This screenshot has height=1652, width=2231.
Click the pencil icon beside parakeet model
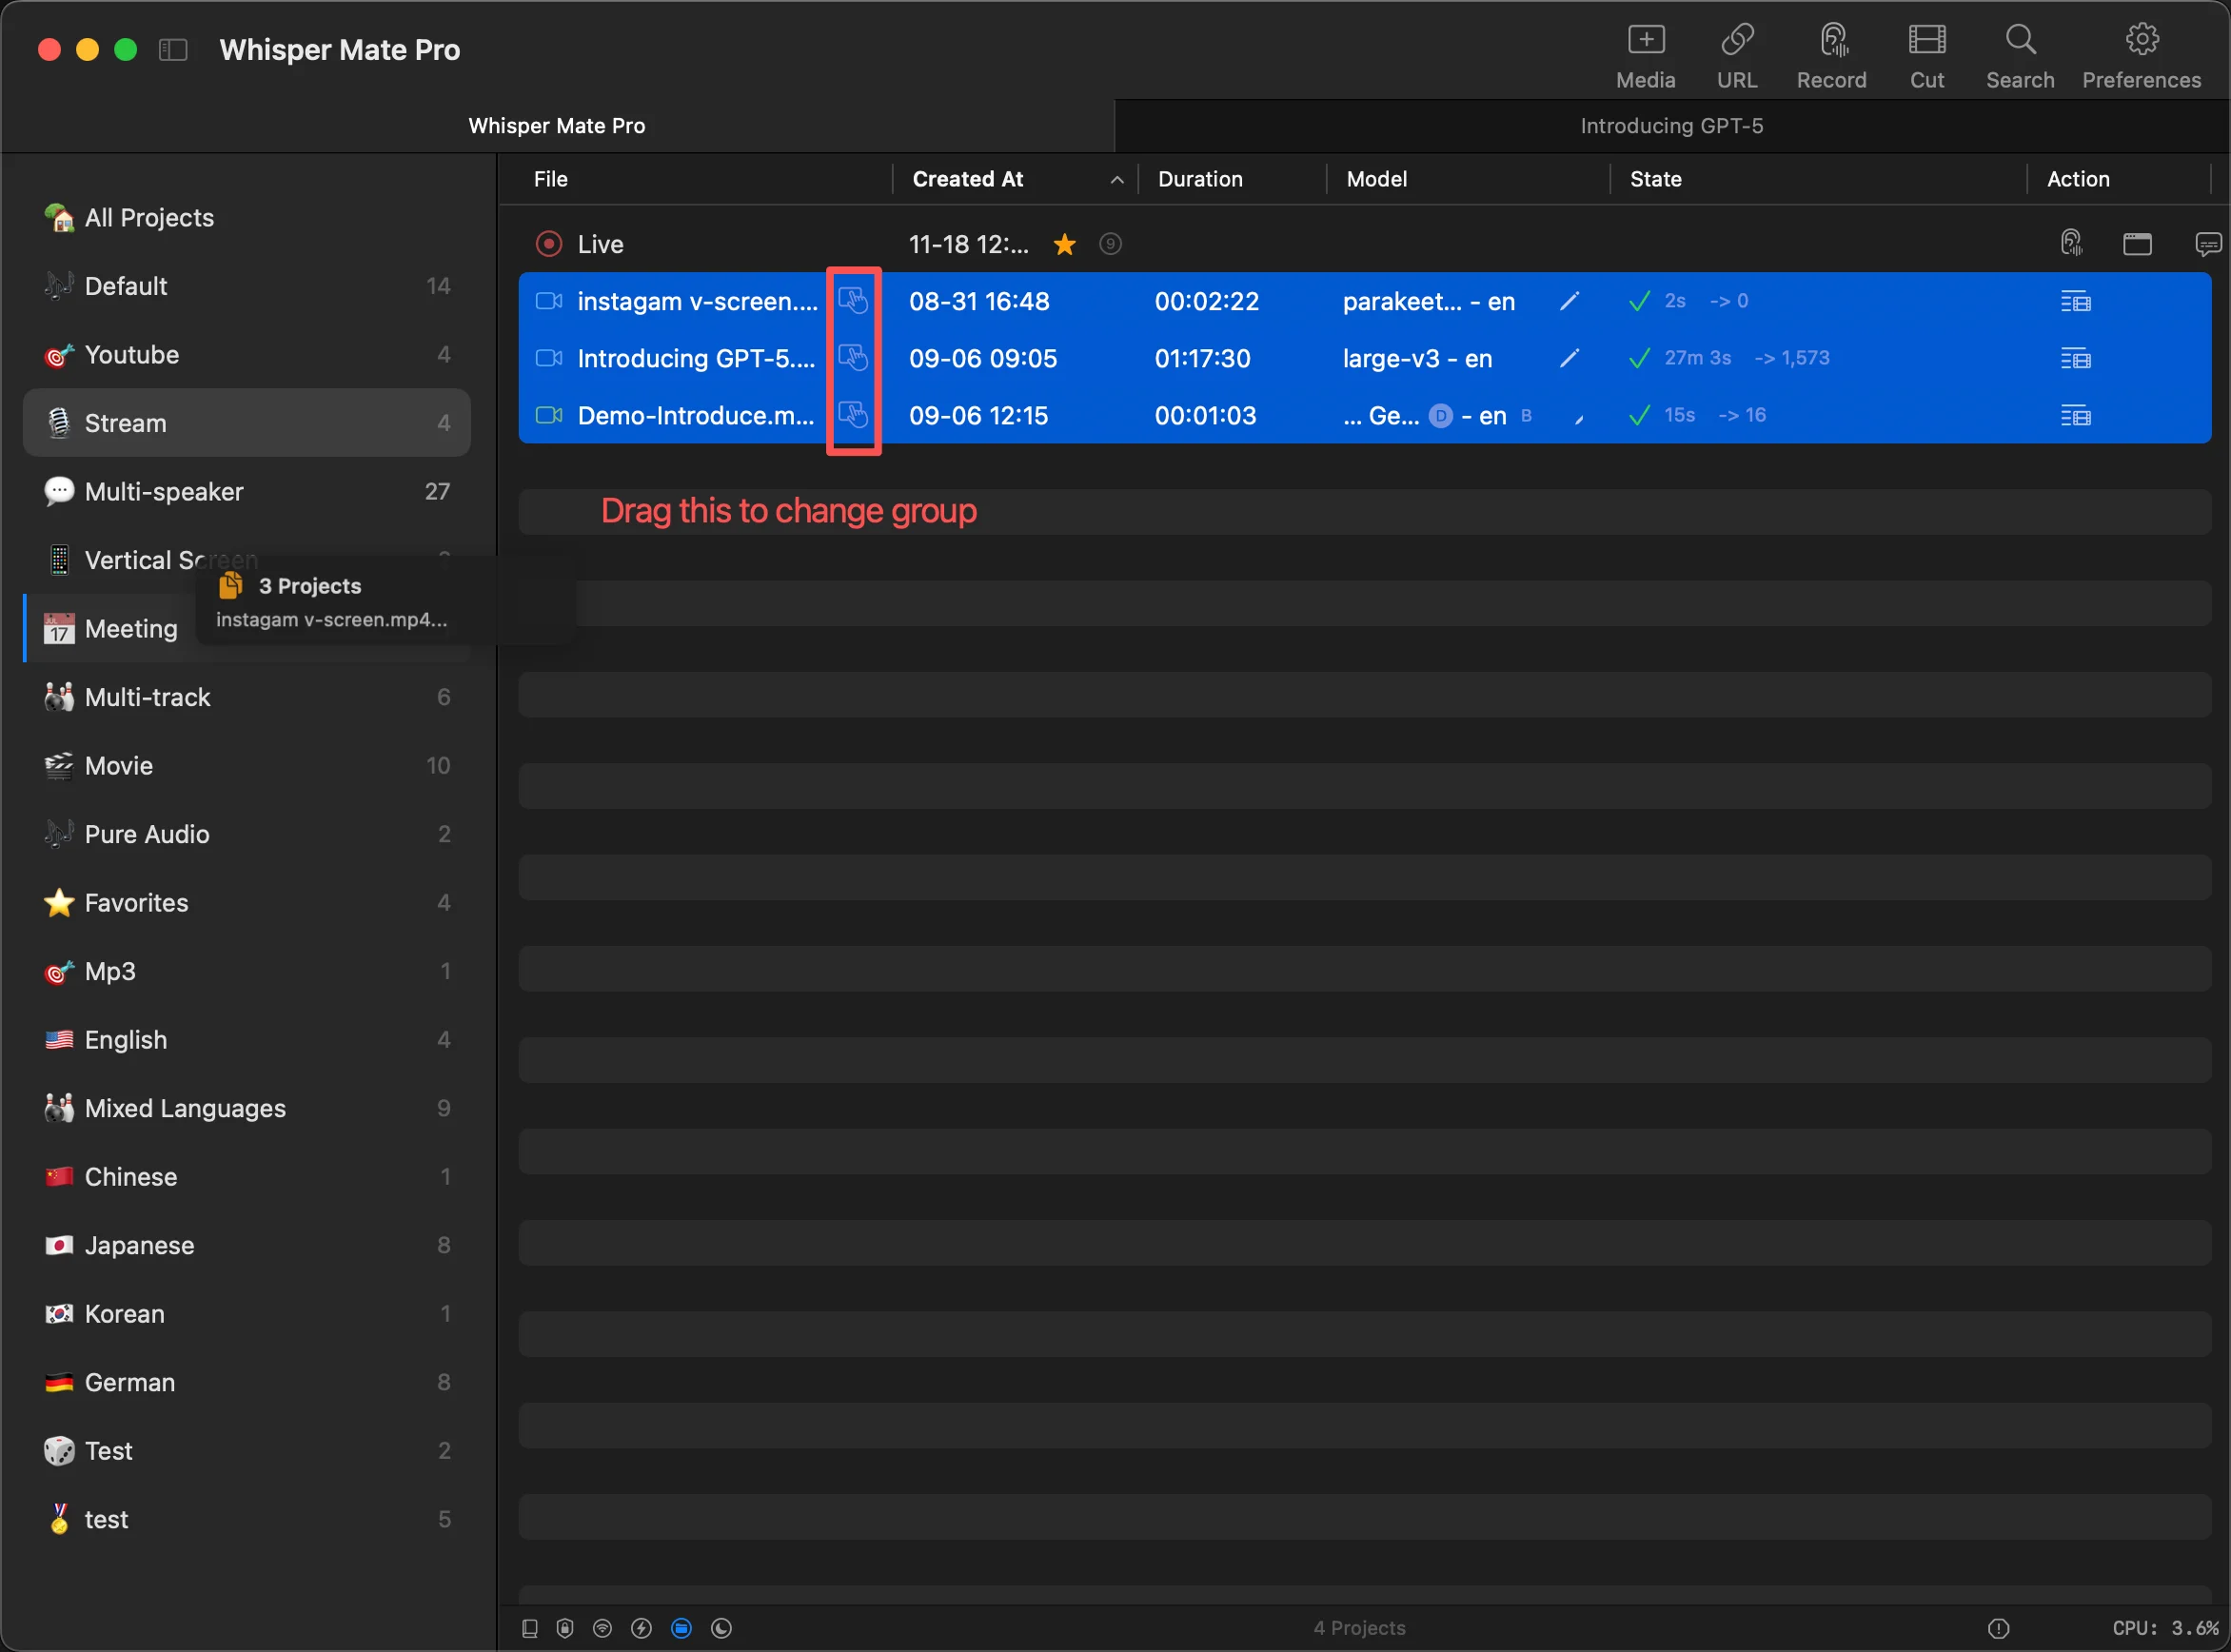[x=1569, y=301]
